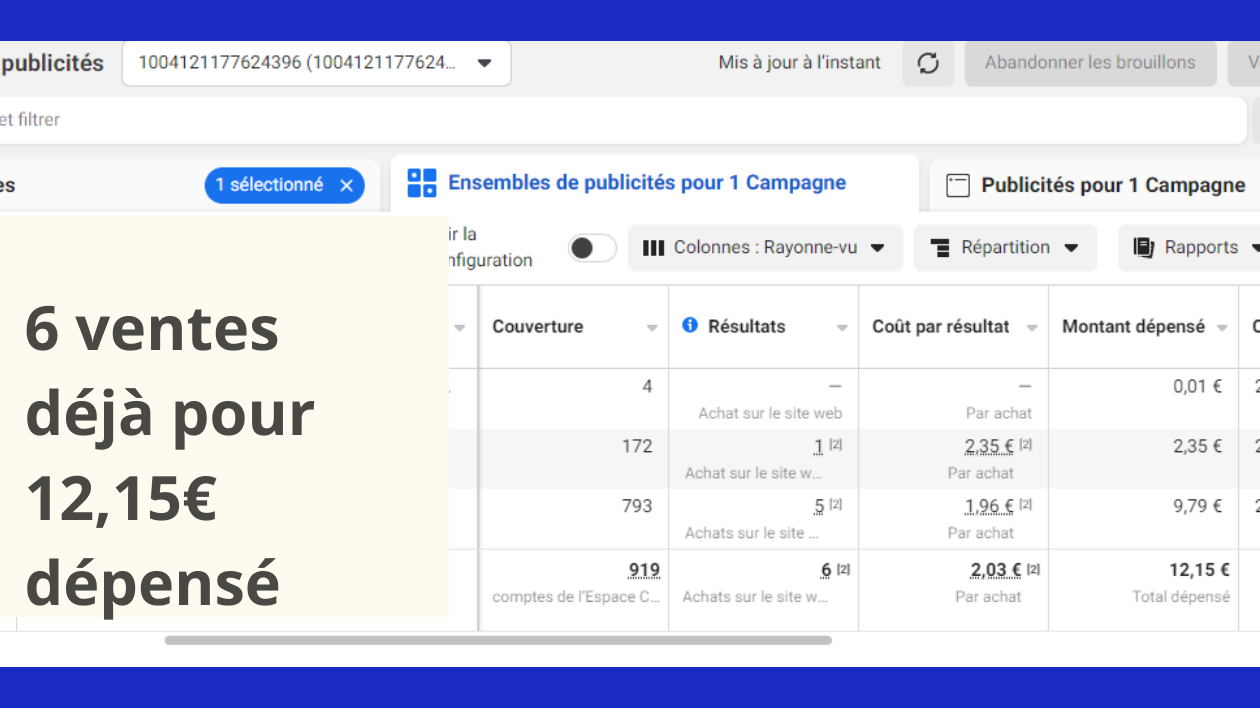
Task: Click the horizontal table scrollbar
Action: (498, 640)
